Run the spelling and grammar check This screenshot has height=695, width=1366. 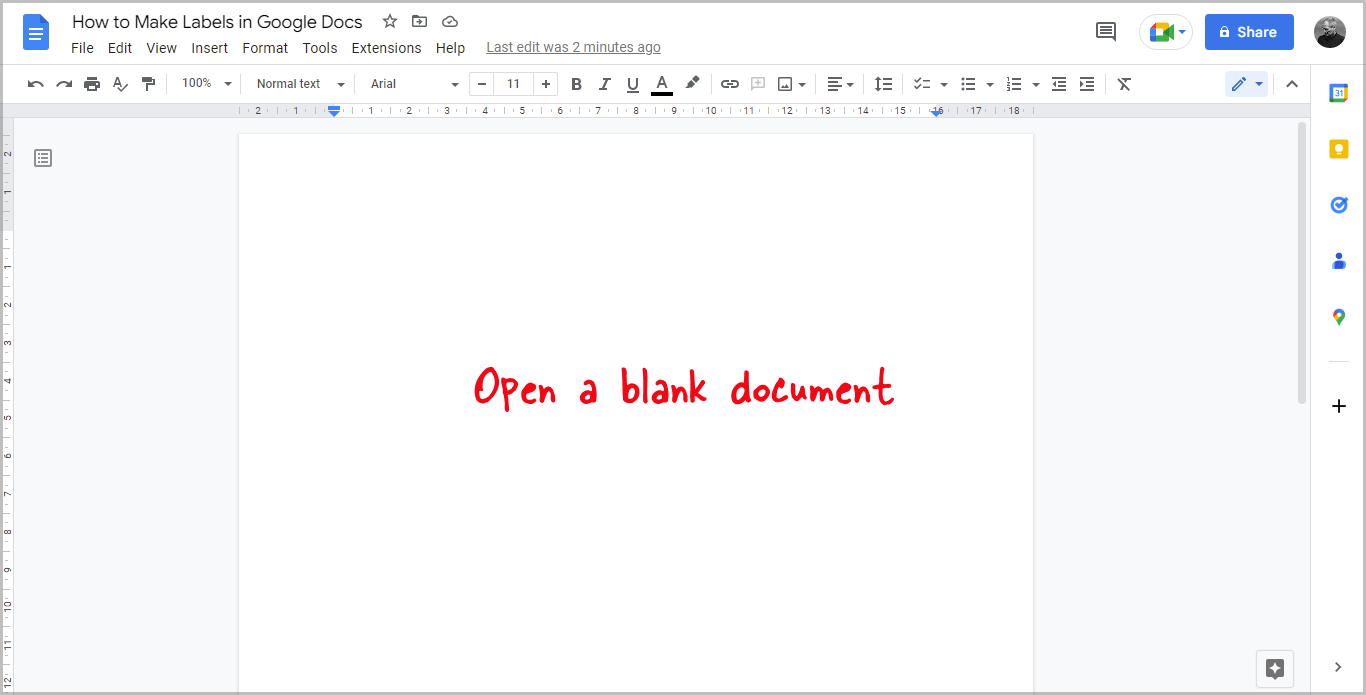120,84
